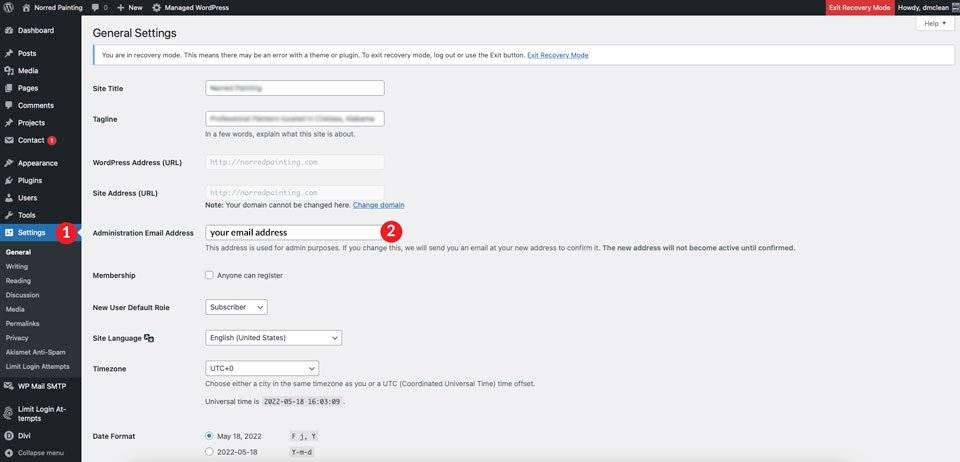Click the Collapse menu arrow icon
The width and height of the screenshot is (960, 462).
(x=9, y=453)
